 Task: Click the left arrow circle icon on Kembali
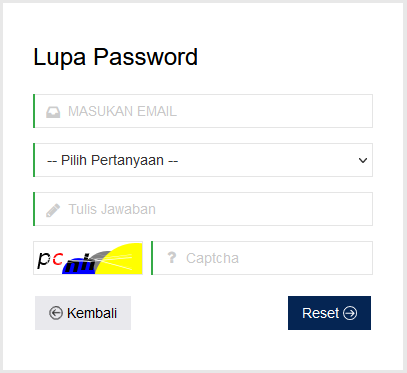(x=56, y=313)
